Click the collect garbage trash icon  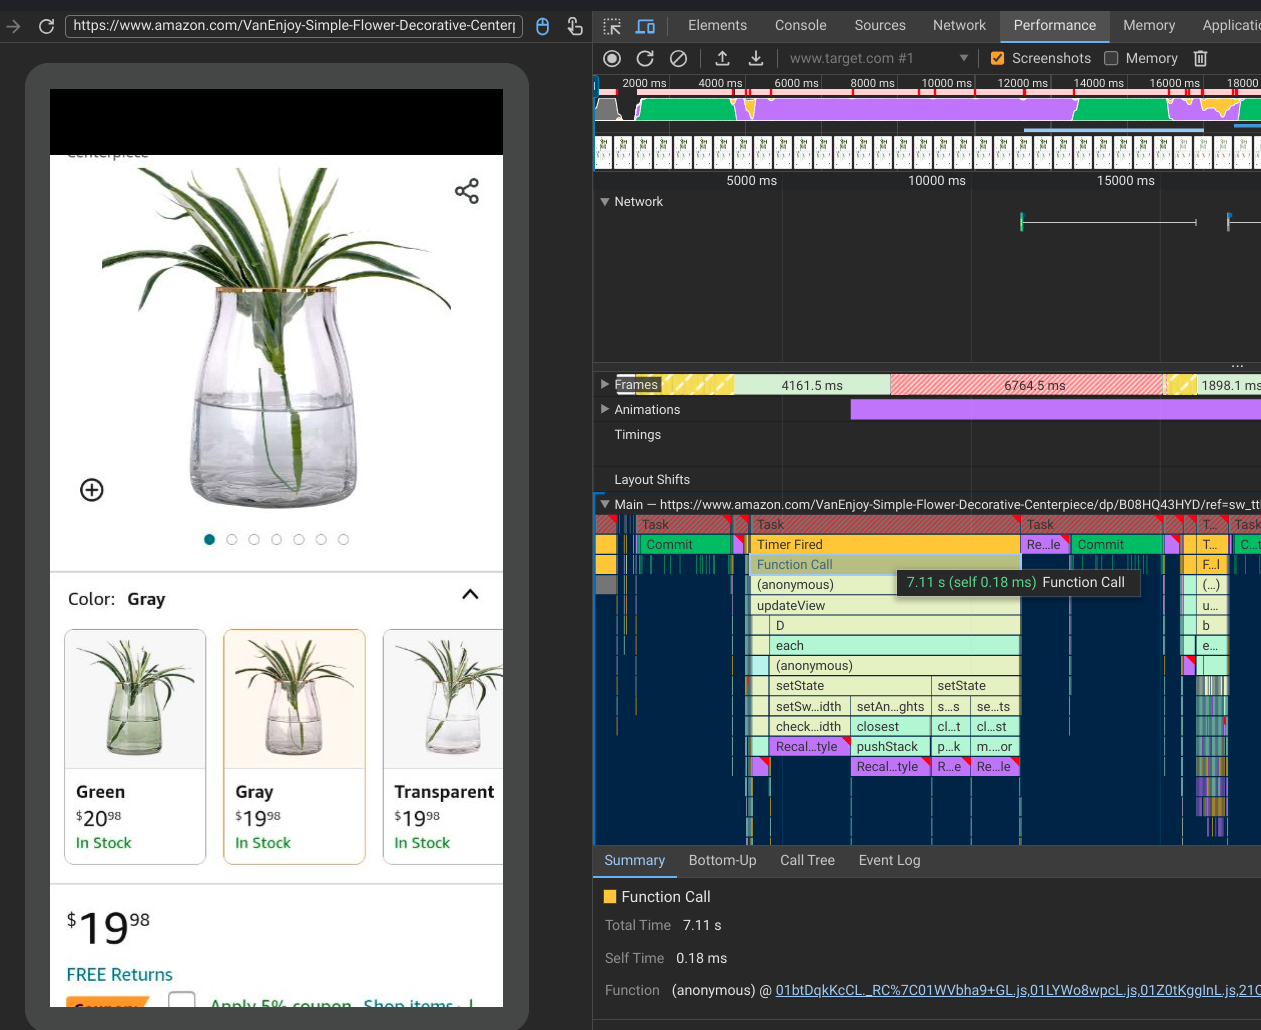pyautogui.click(x=1201, y=59)
